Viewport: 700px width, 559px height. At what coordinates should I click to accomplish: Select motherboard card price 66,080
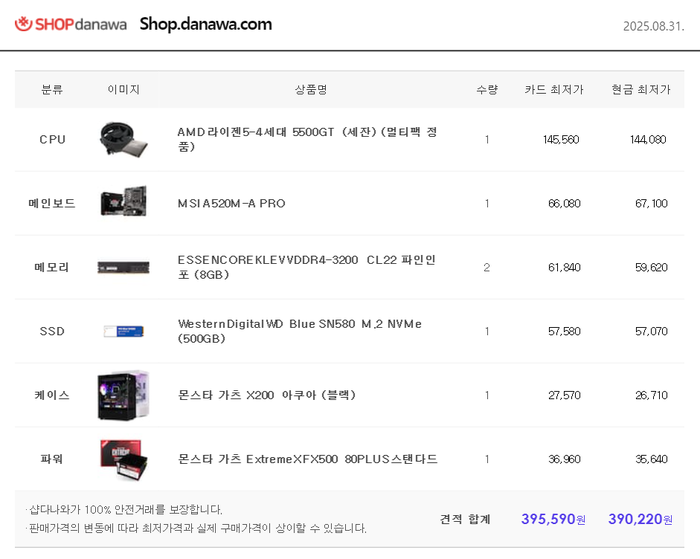coord(564,204)
